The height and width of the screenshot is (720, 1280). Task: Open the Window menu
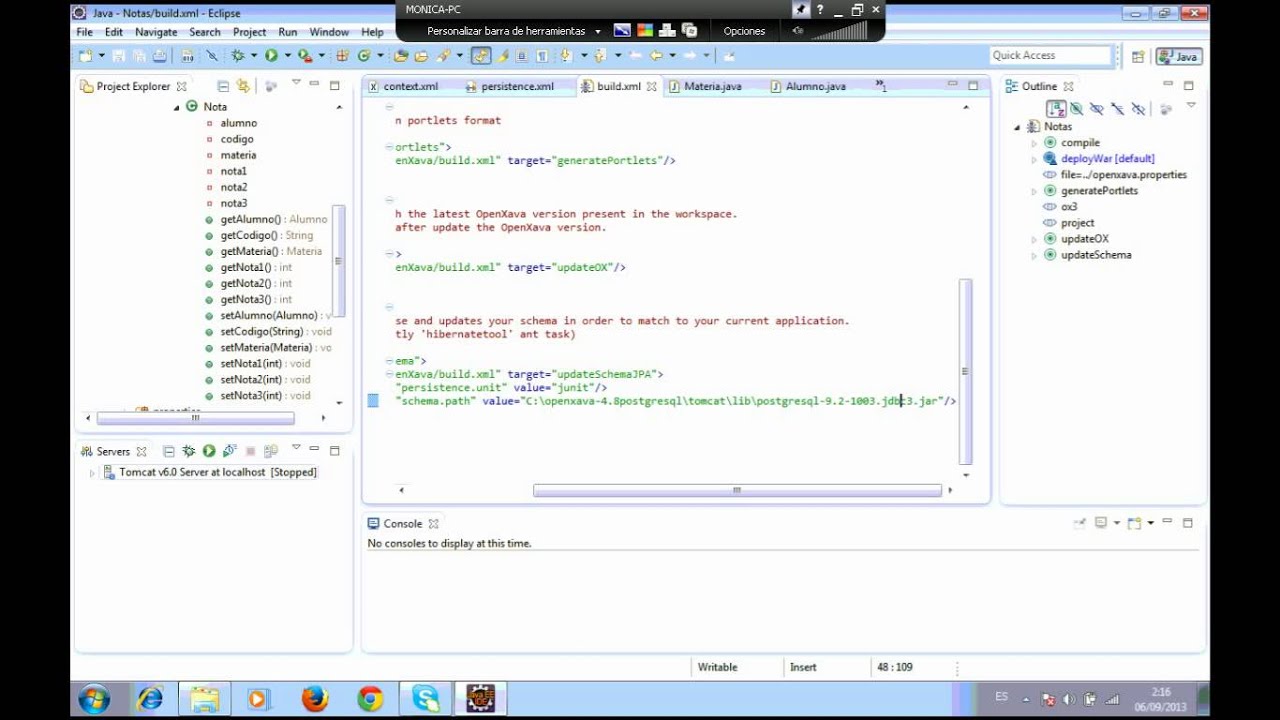pyautogui.click(x=329, y=32)
